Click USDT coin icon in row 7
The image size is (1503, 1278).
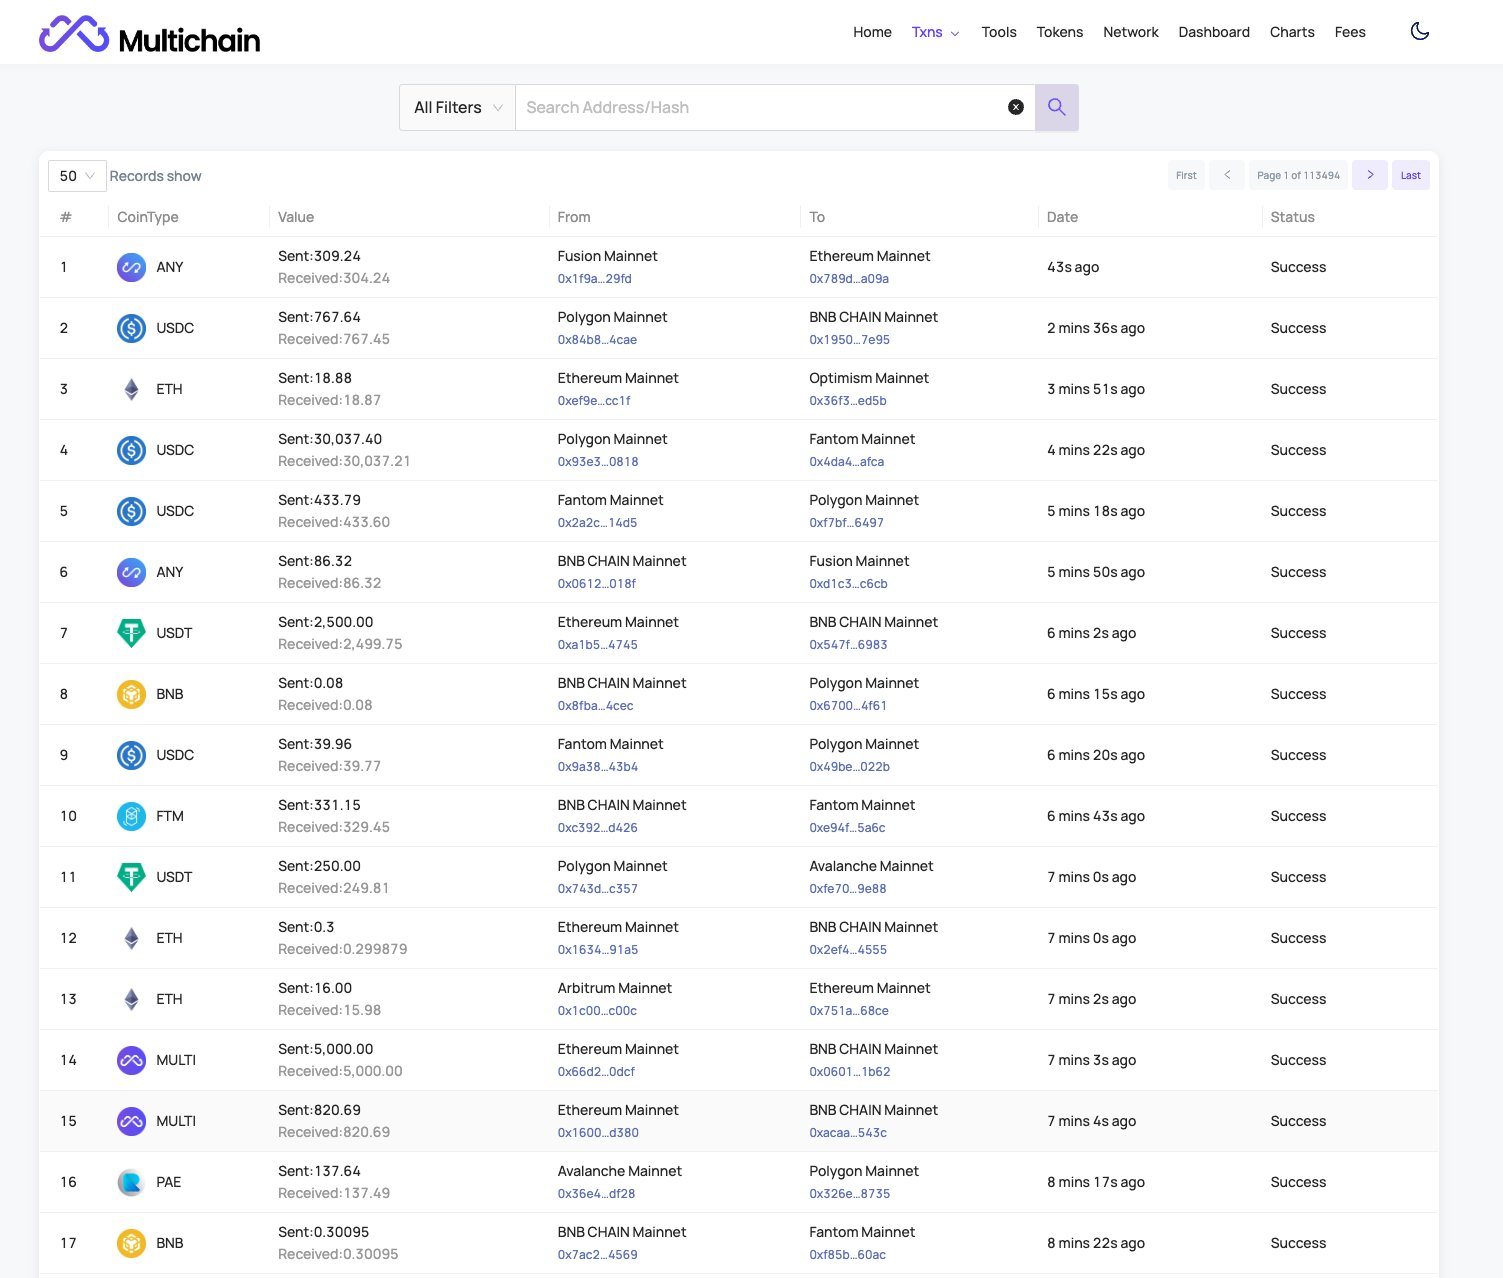[131, 633]
